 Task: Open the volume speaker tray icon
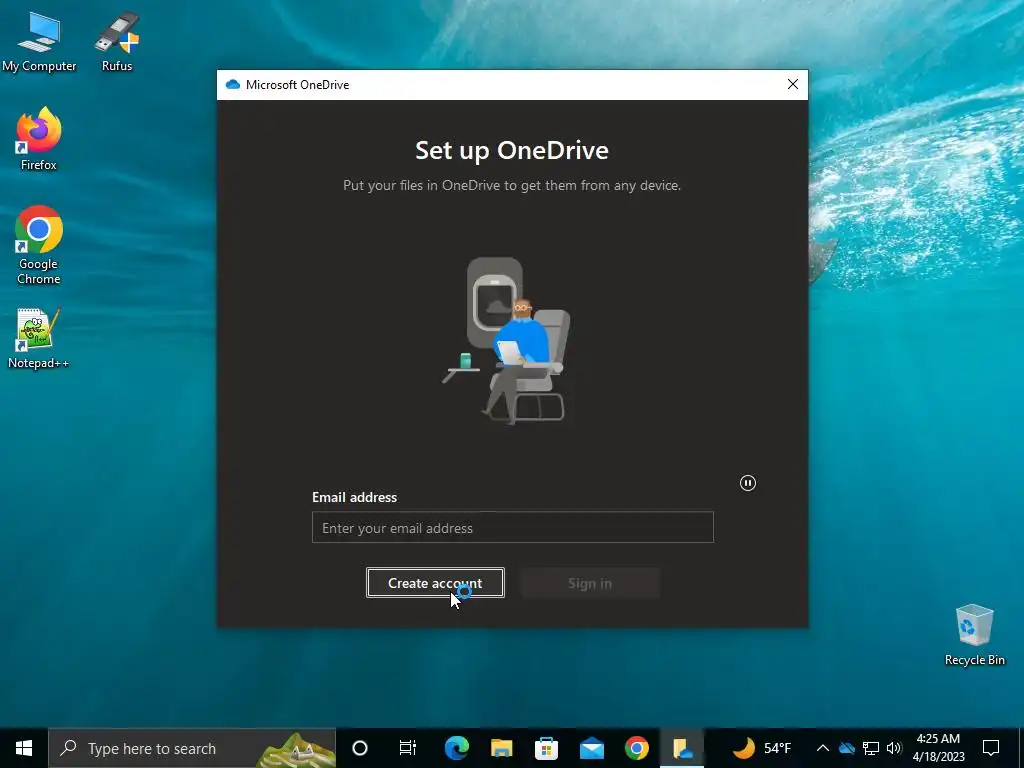click(x=894, y=748)
